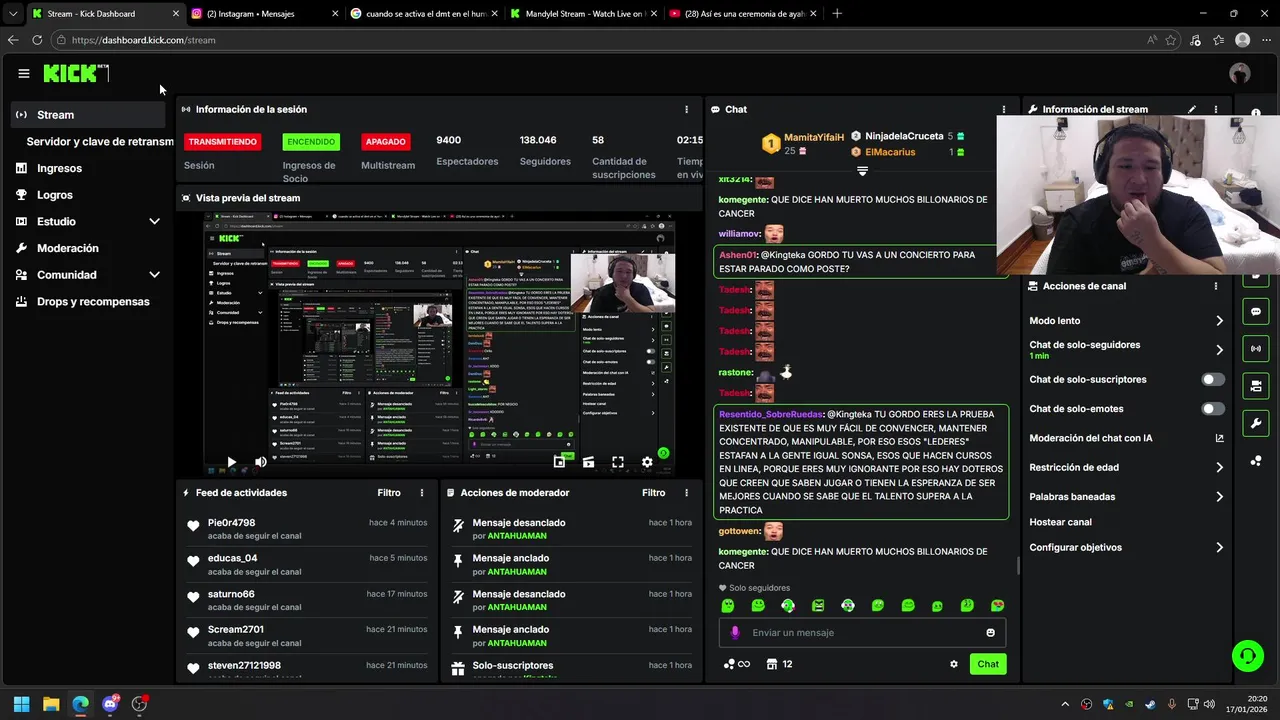This screenshot has height=720, width=1280.
Task: Open Windows Start button on taskbar
Action: tap(21, 704)
